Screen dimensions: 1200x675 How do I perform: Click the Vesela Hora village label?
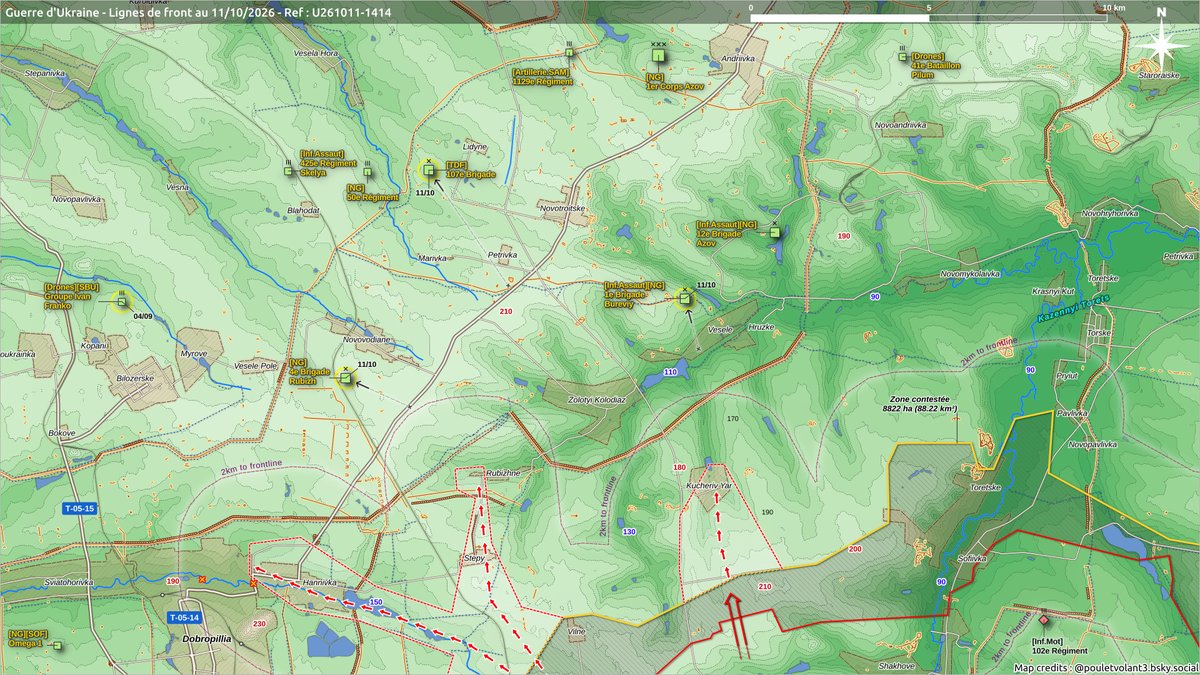(316, 52)
